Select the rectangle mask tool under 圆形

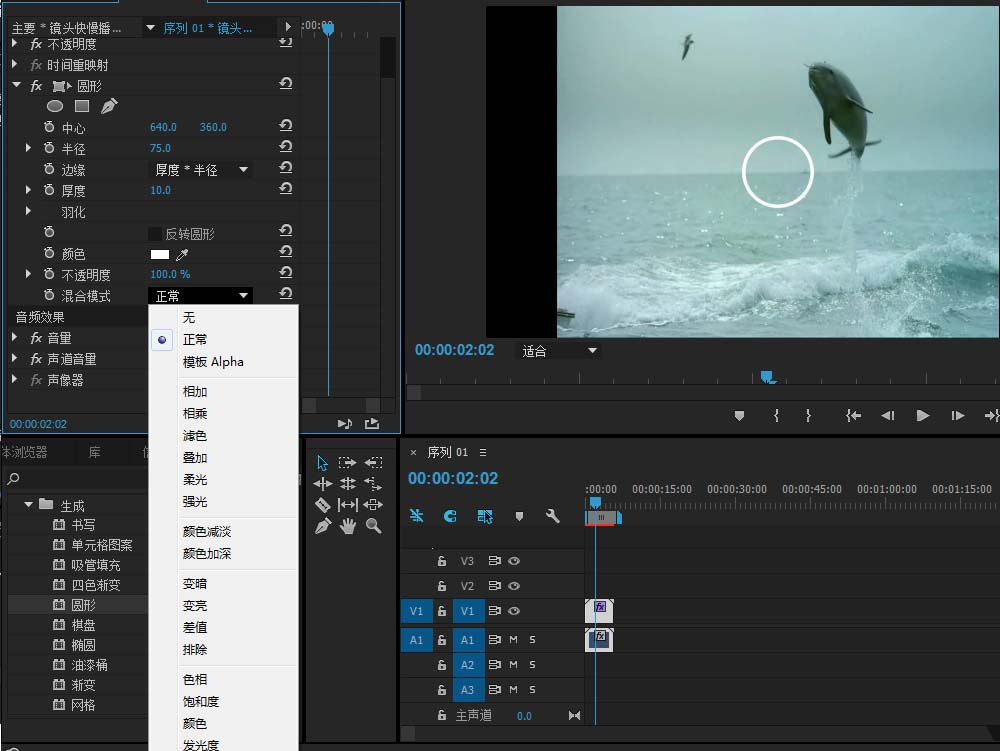point(82,106)
